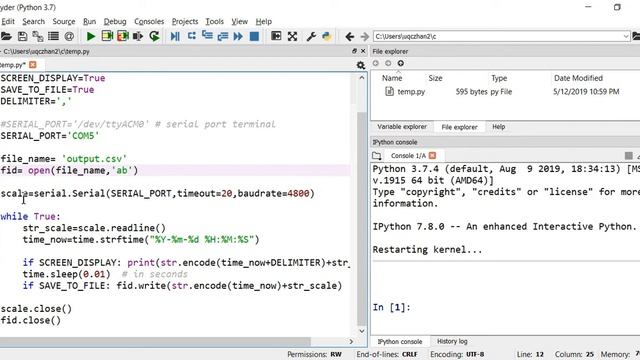
Task: Click the debug Continue double-arrow icon
Action: click(x=238, y=36)
